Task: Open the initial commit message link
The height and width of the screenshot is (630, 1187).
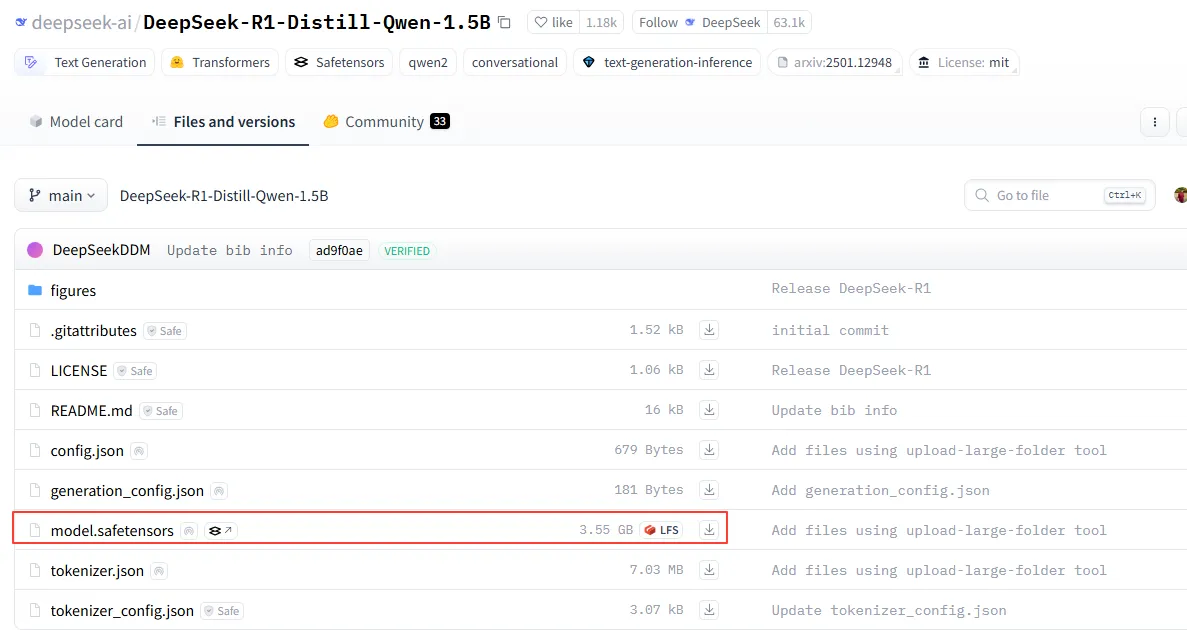Action: click(830, 330)
